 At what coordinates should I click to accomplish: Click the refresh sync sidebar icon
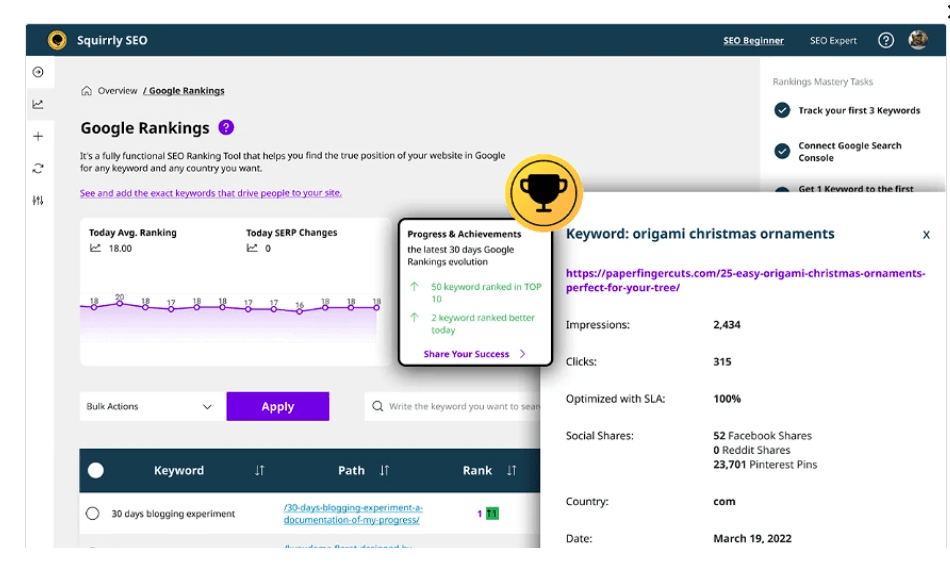[38, 168]
